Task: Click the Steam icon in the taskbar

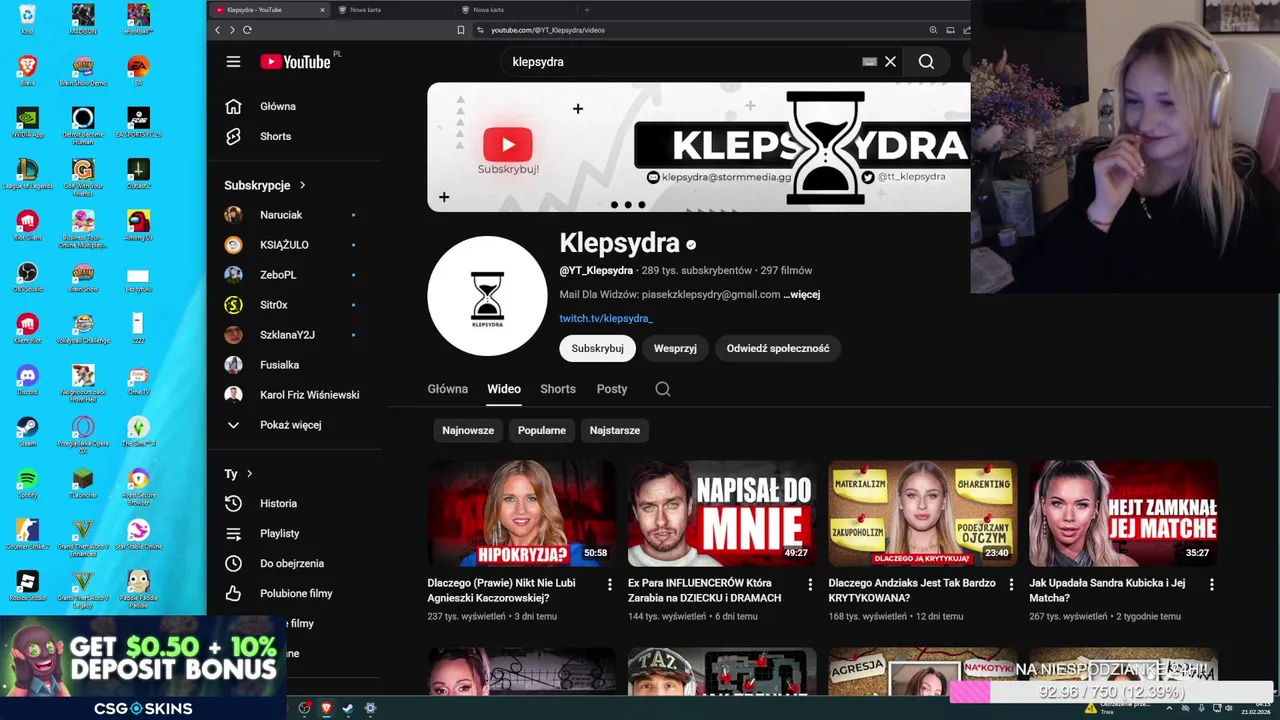Action: [x=348, y=708]
